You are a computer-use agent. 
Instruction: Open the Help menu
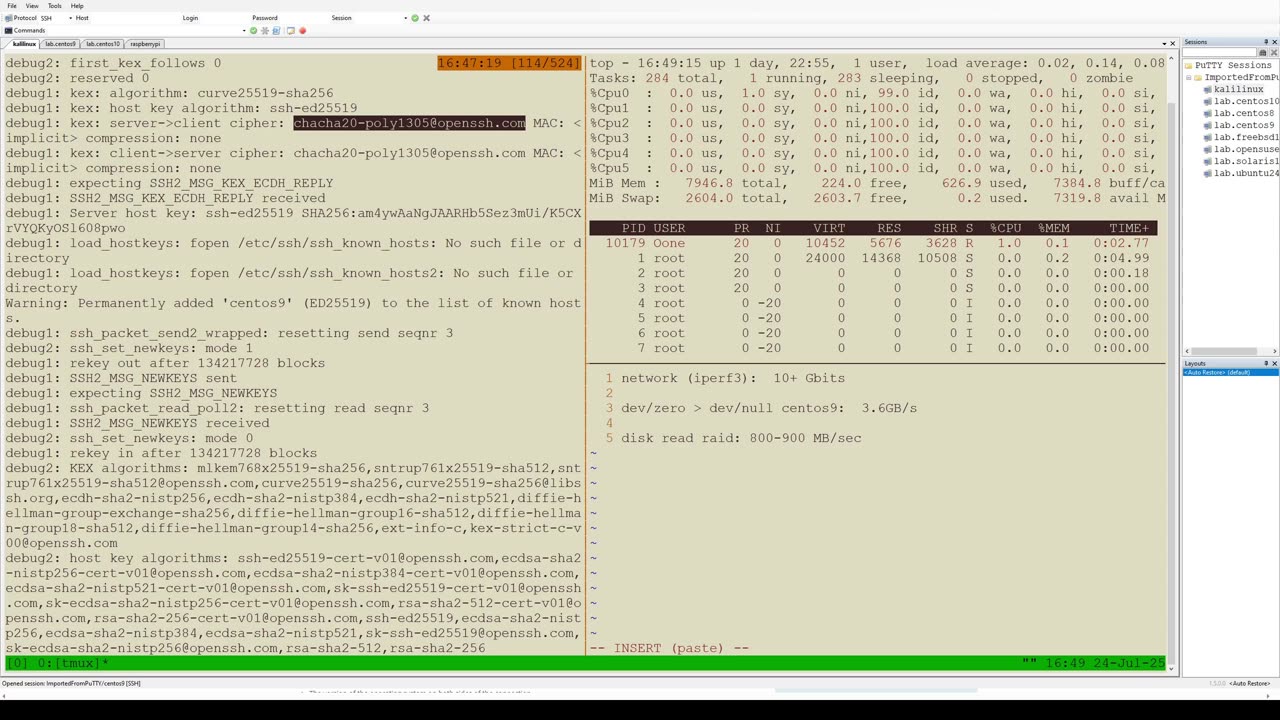click(x=77, y=6)
